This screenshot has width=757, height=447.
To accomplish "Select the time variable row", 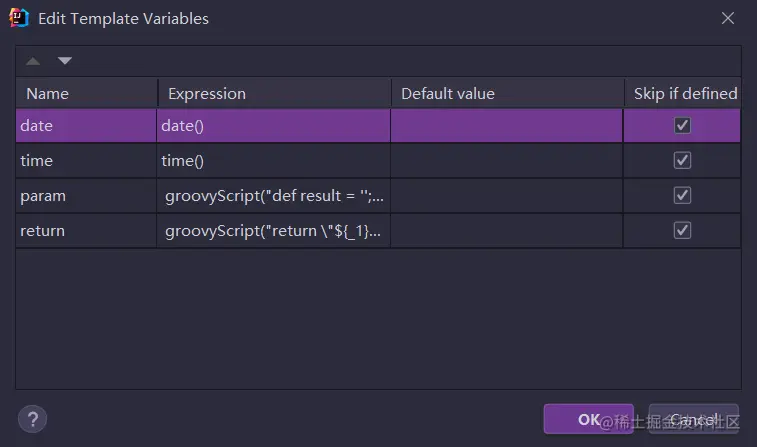I will point(86,161).
